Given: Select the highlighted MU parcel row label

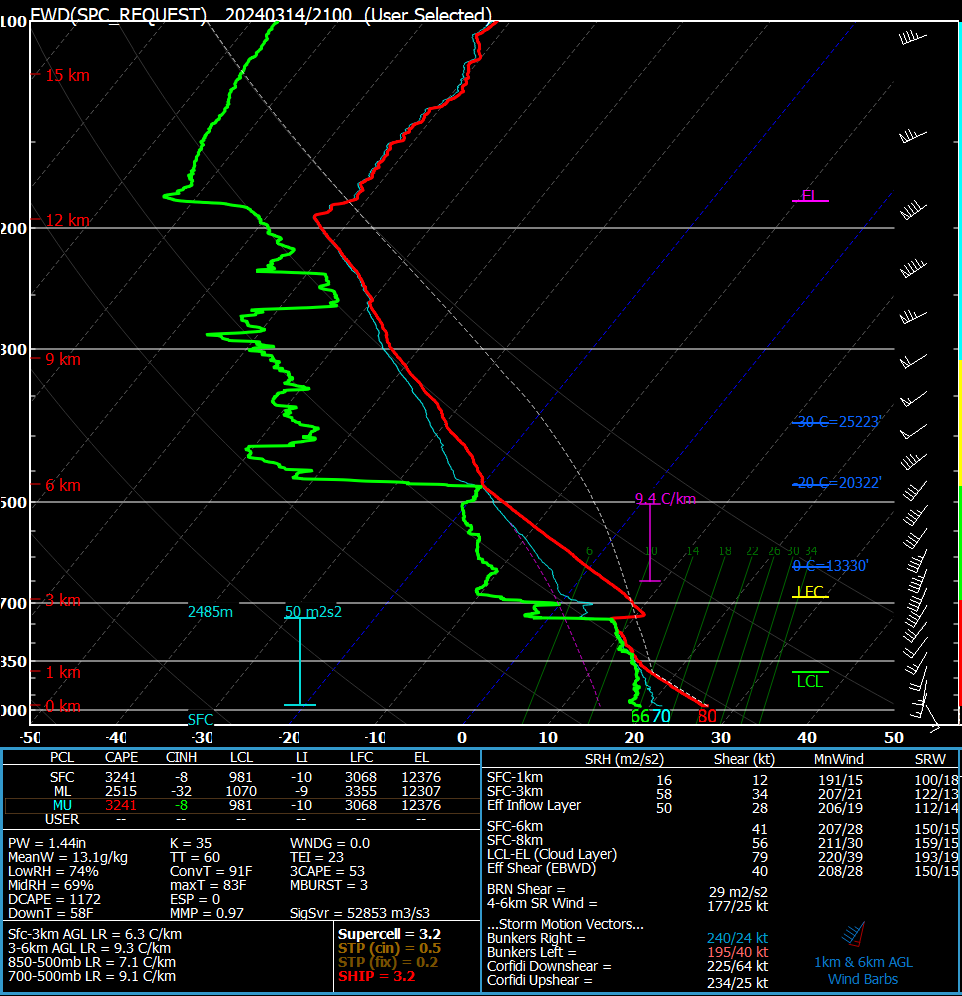Looking at the screenshot, I should point(62,805).
